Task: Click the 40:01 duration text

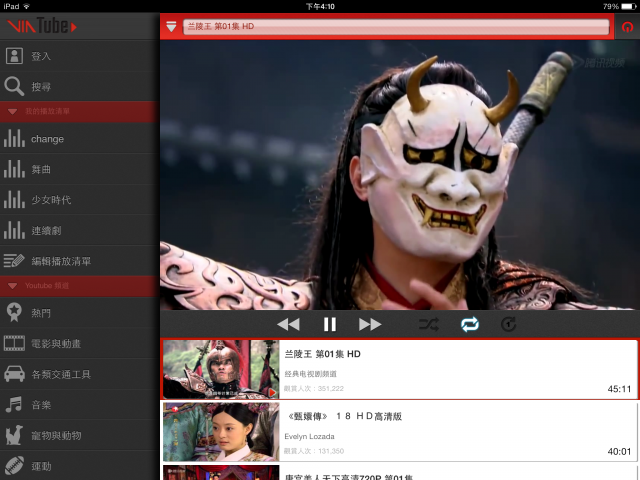Action: pyautogui.click(x=619, y=451)
